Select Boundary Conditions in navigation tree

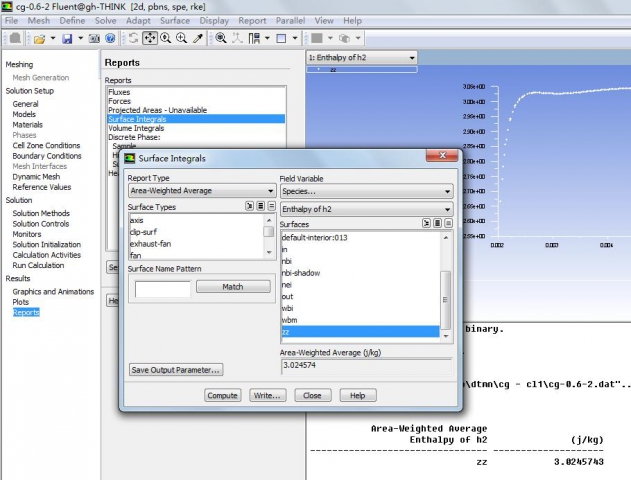click(47, 156)
